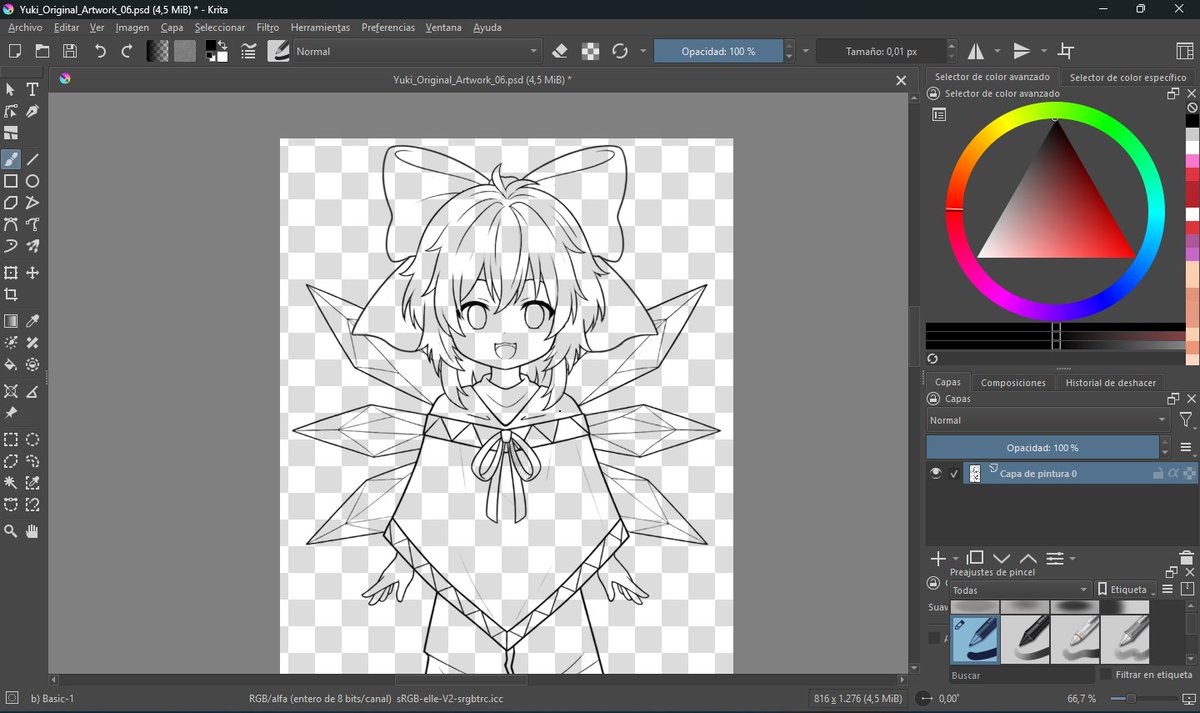1200x713 pixels.
Task: Enable Filtrar en etiqueta checkbox
Action: [x=1105, y=675]
